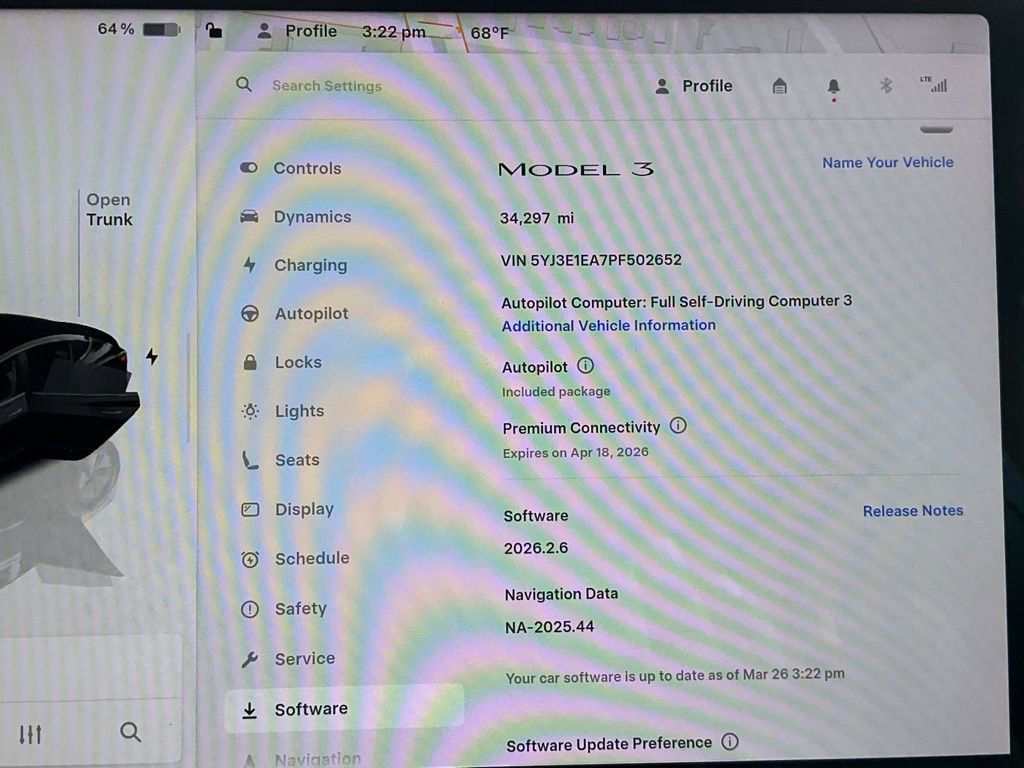Open the Lights menu
The height and width of the screenshot is (768, 1024).
click(283, 411)
